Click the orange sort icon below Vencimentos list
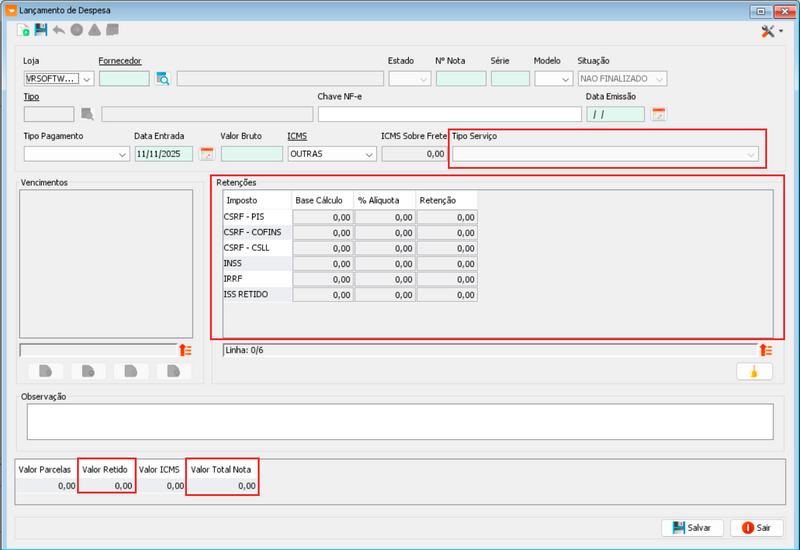The height and width of the screenshot is (550, 800). [185, 350]
